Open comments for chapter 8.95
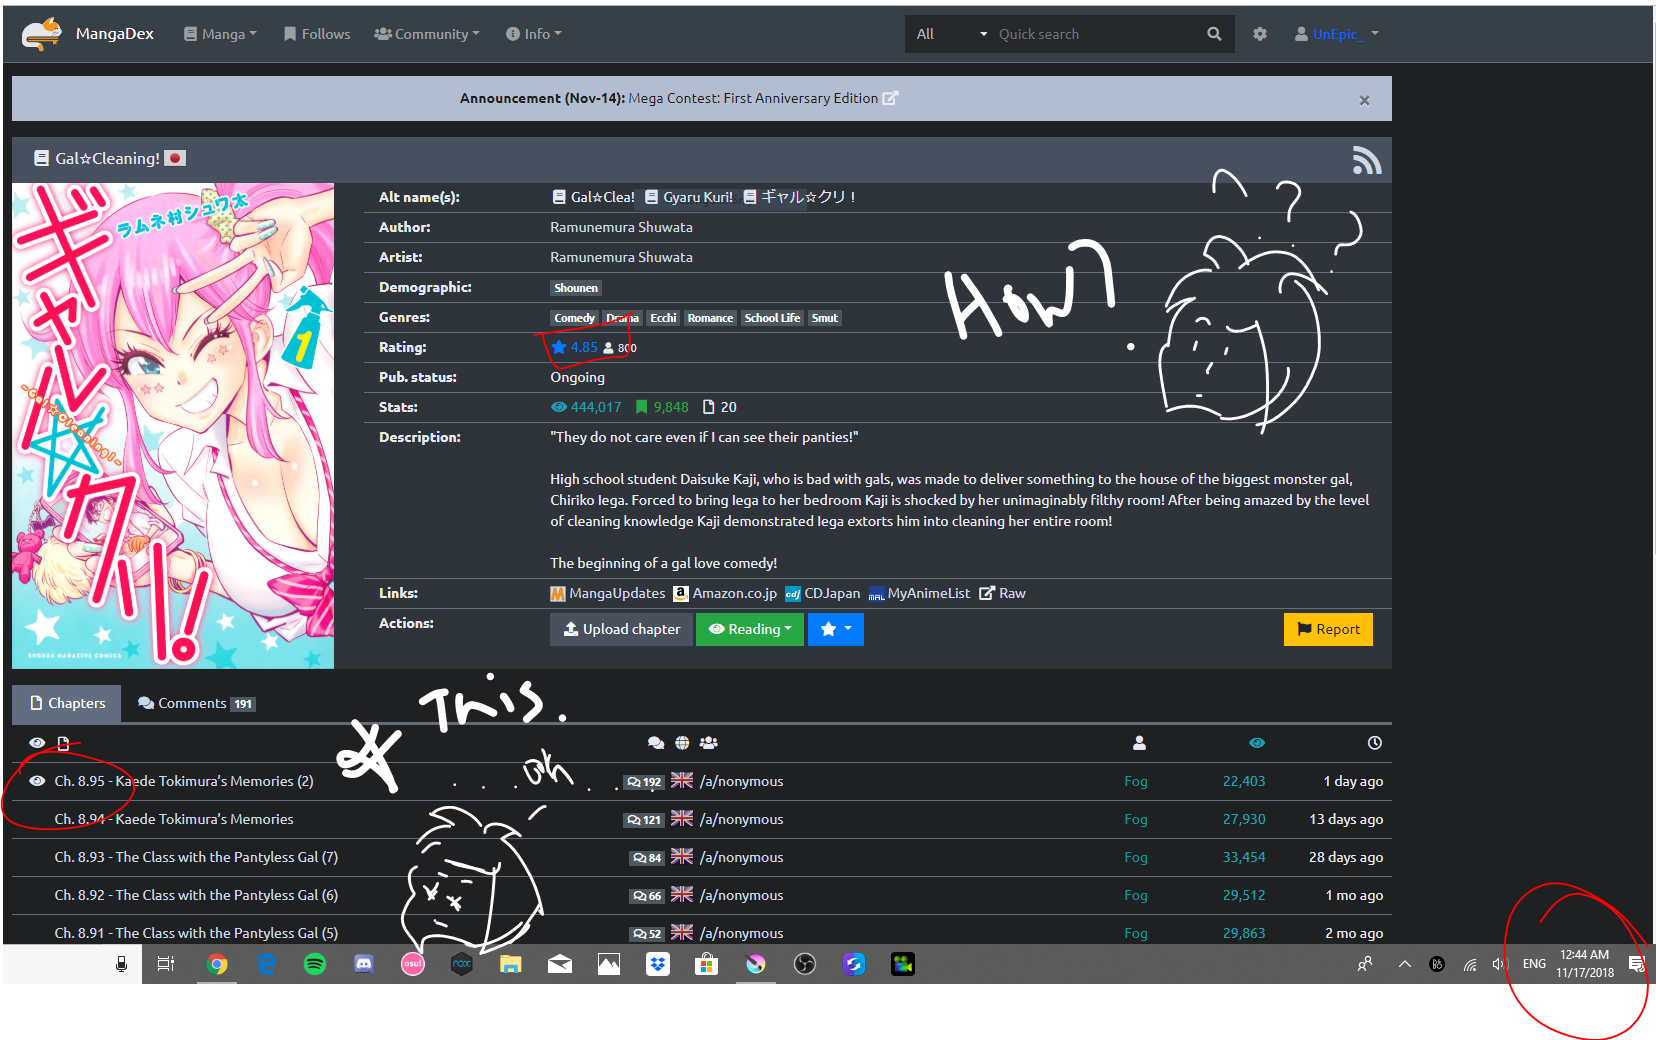The height and width of the screenshot is (1040, 1656). coord(644,782)
